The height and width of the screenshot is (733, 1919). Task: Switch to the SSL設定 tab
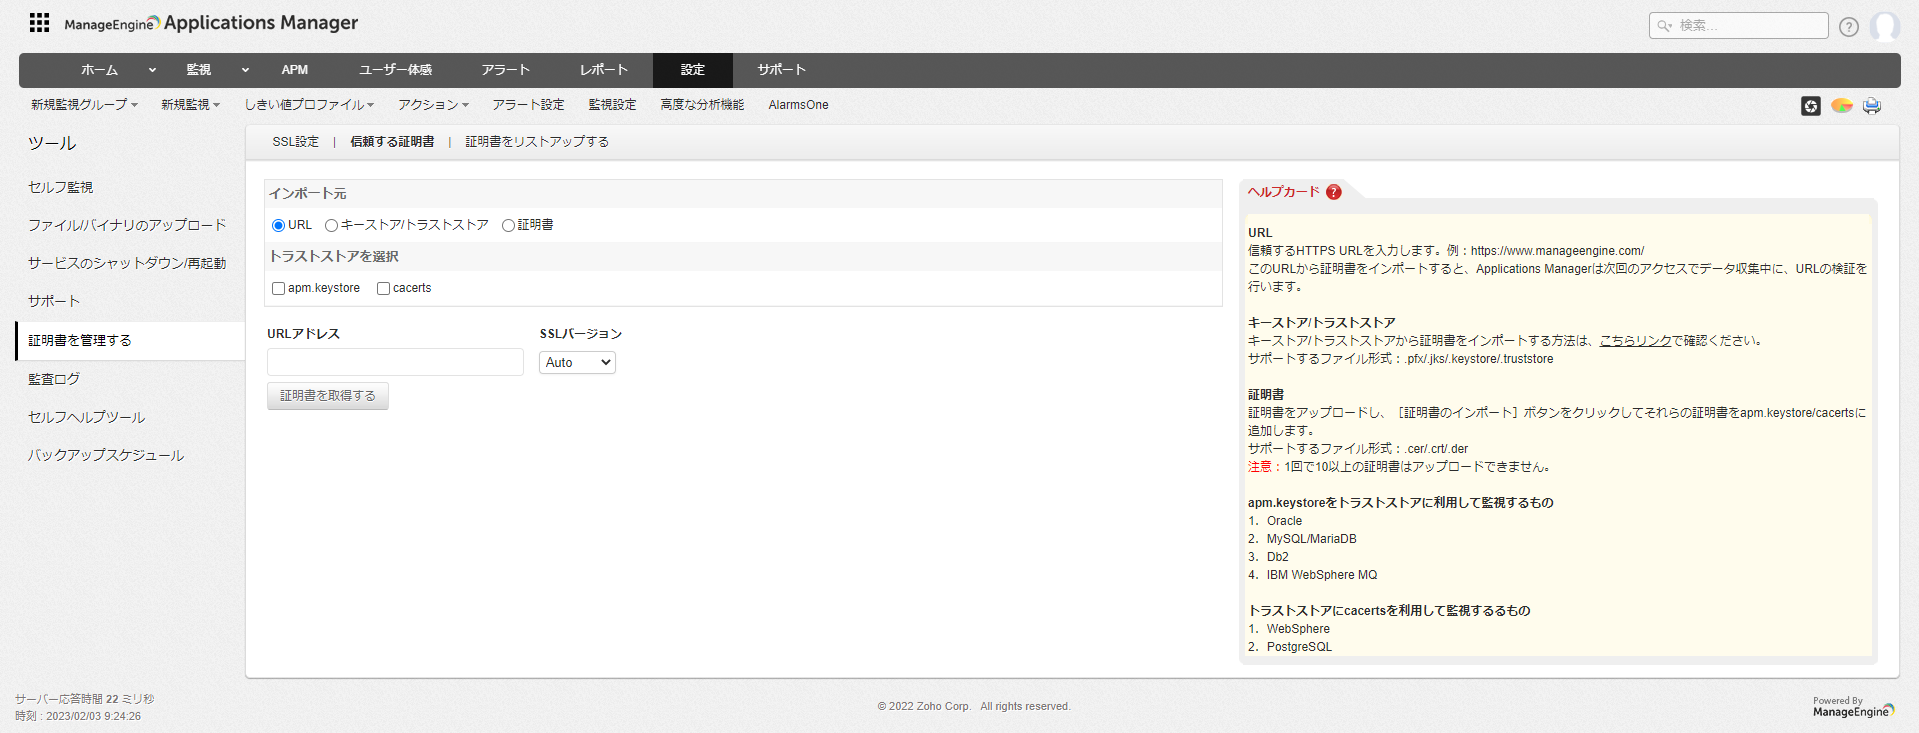coord(295,142)
